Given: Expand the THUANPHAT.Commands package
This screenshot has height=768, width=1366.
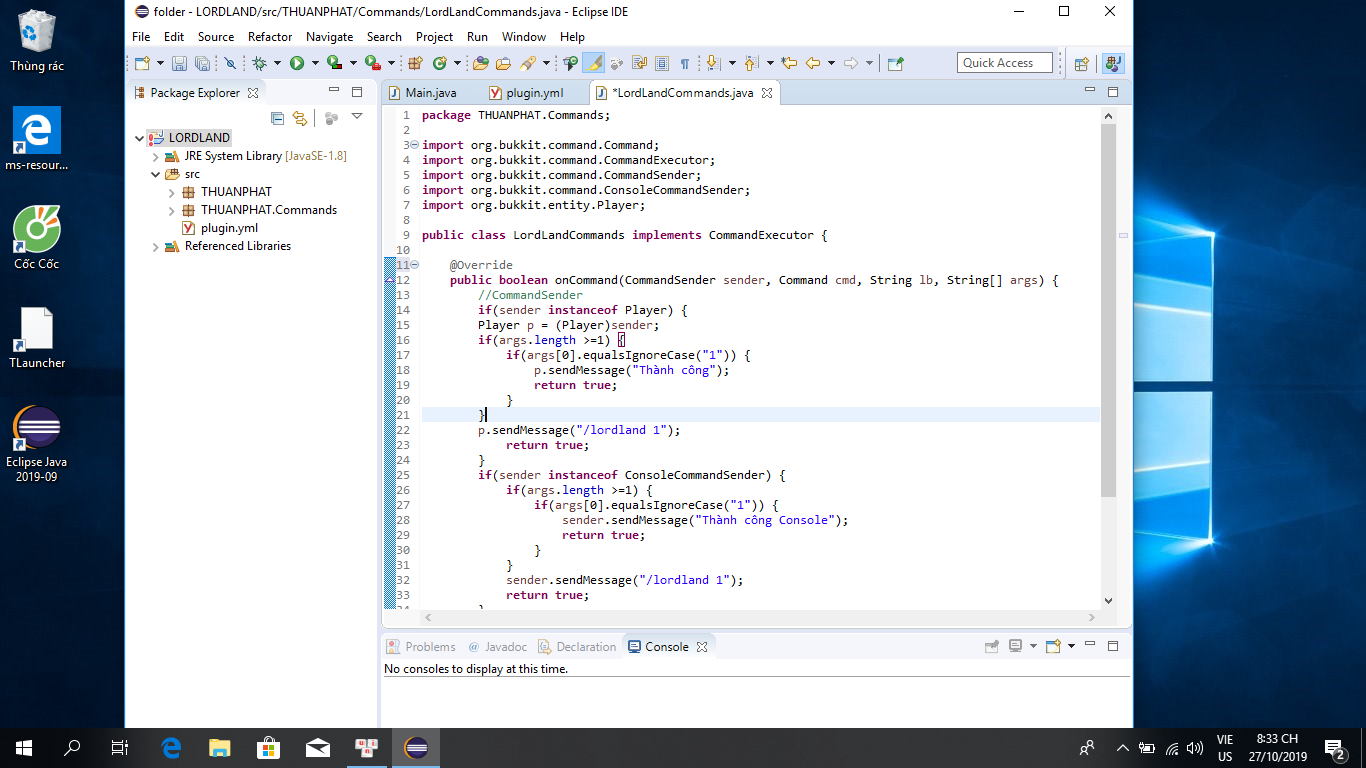Looking at the screenshot, I should pyautogui.click(x=171, y=210).
